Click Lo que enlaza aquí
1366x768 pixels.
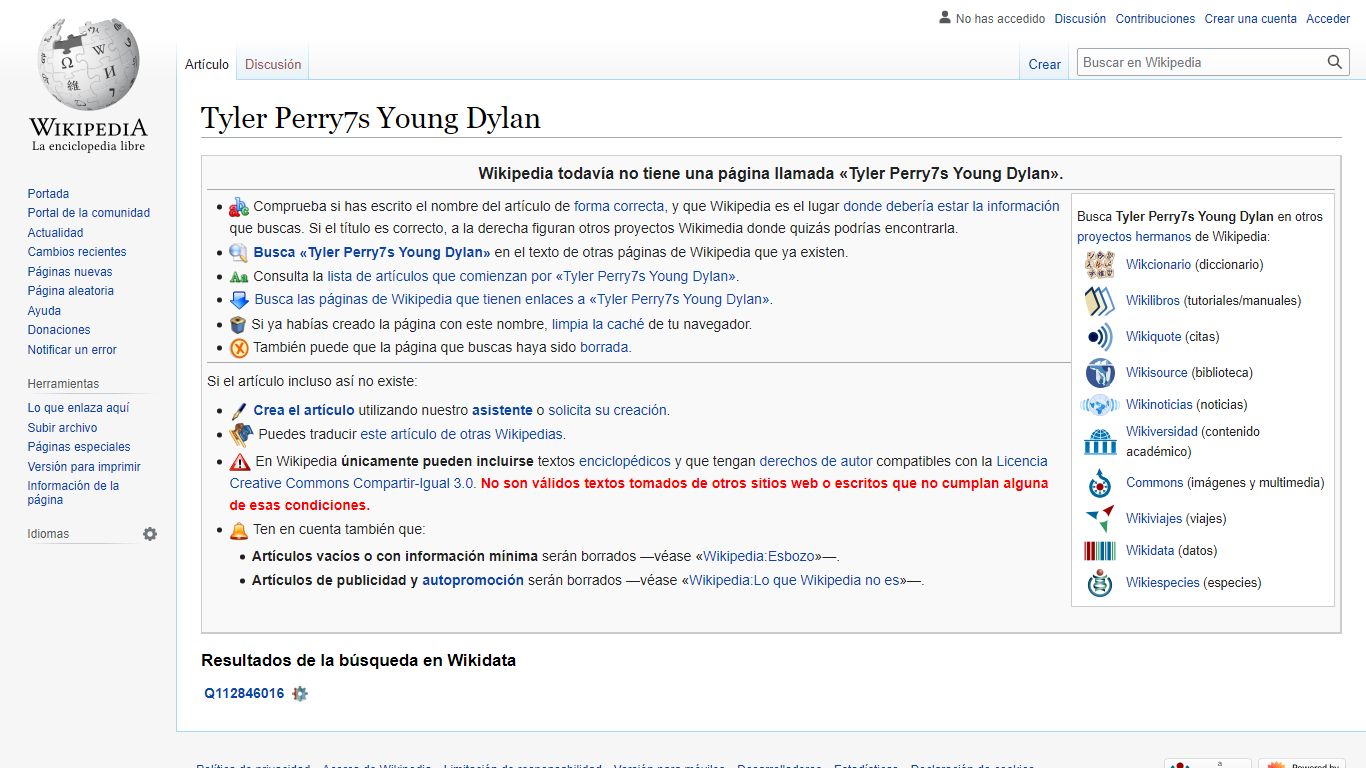[x=78, y=408]
